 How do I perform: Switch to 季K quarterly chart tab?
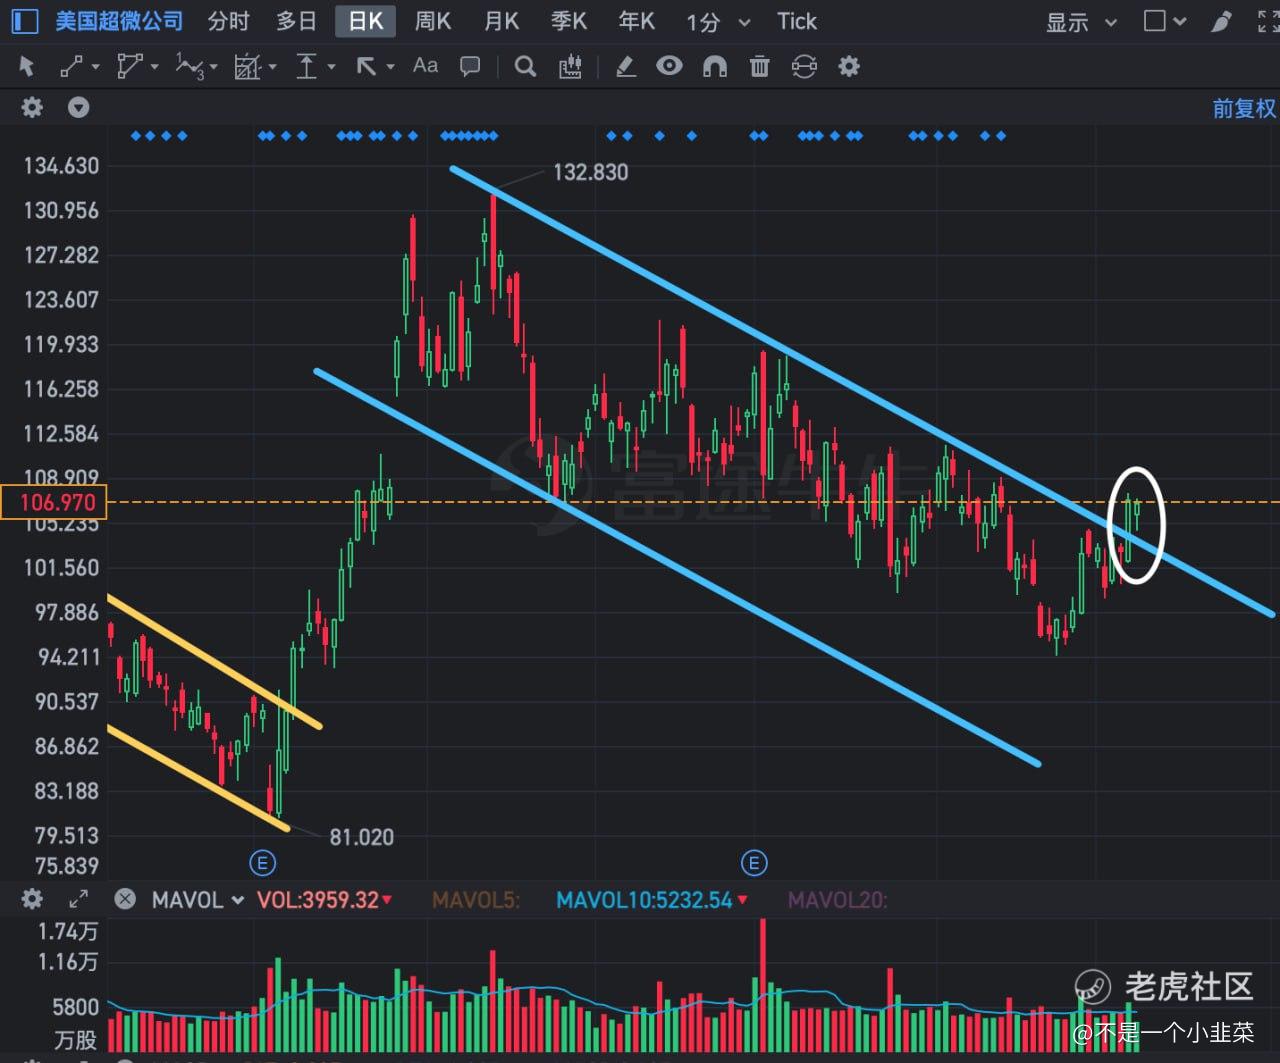569,21
